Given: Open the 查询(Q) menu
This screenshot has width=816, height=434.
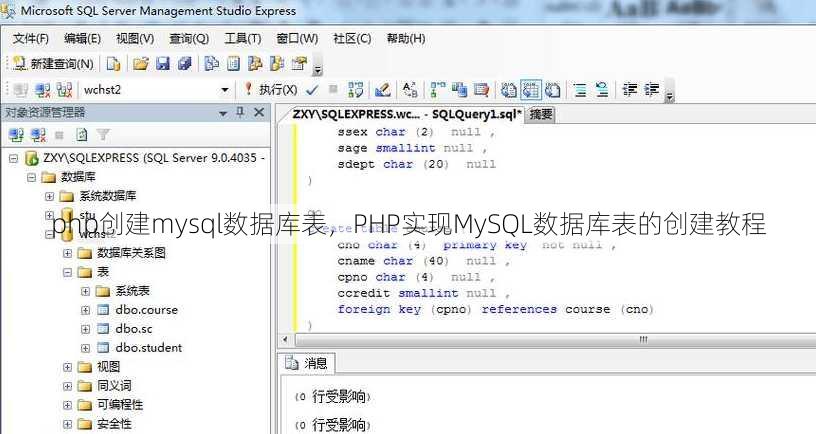Looking at the screenshot, I should tap(189, 39).
